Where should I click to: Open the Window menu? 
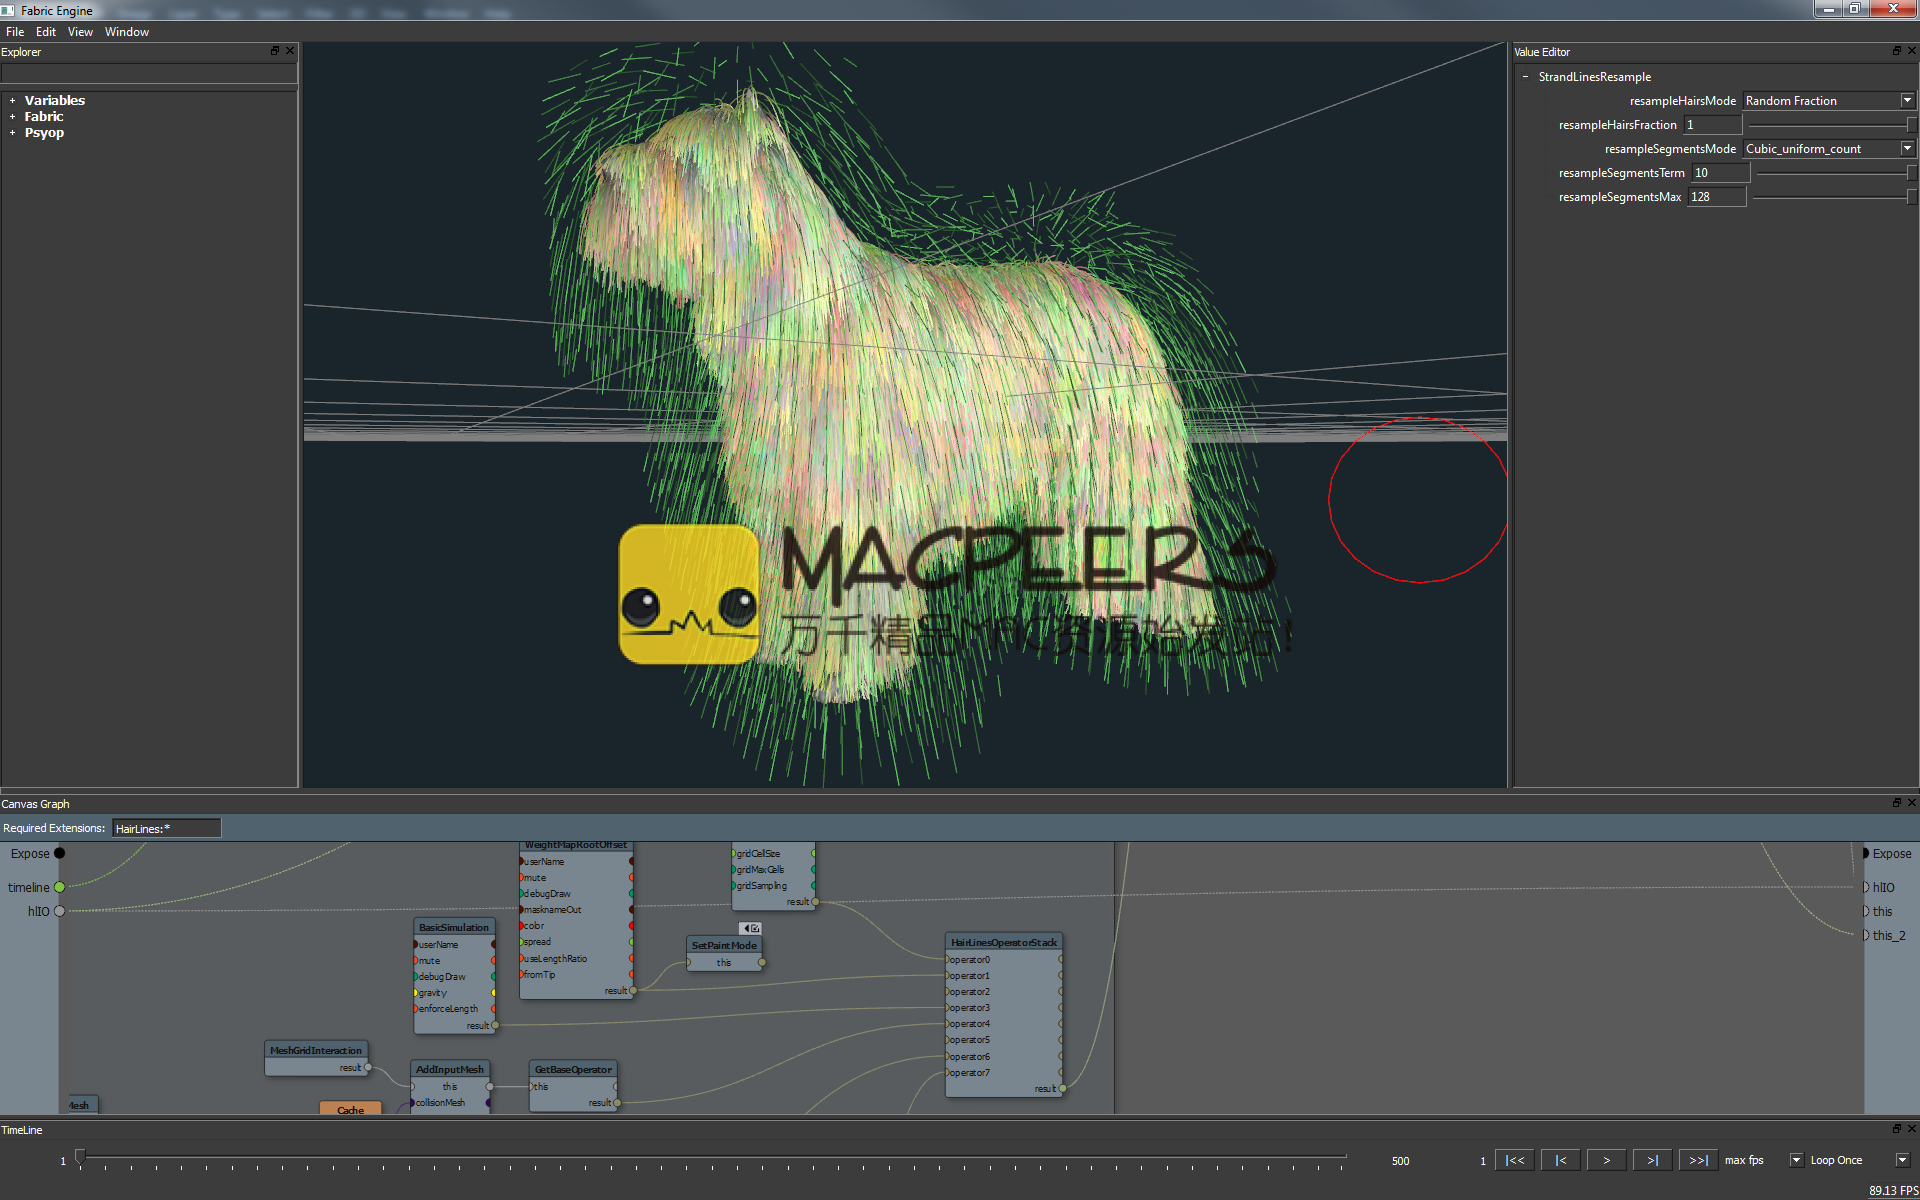(x=127, y=32)
